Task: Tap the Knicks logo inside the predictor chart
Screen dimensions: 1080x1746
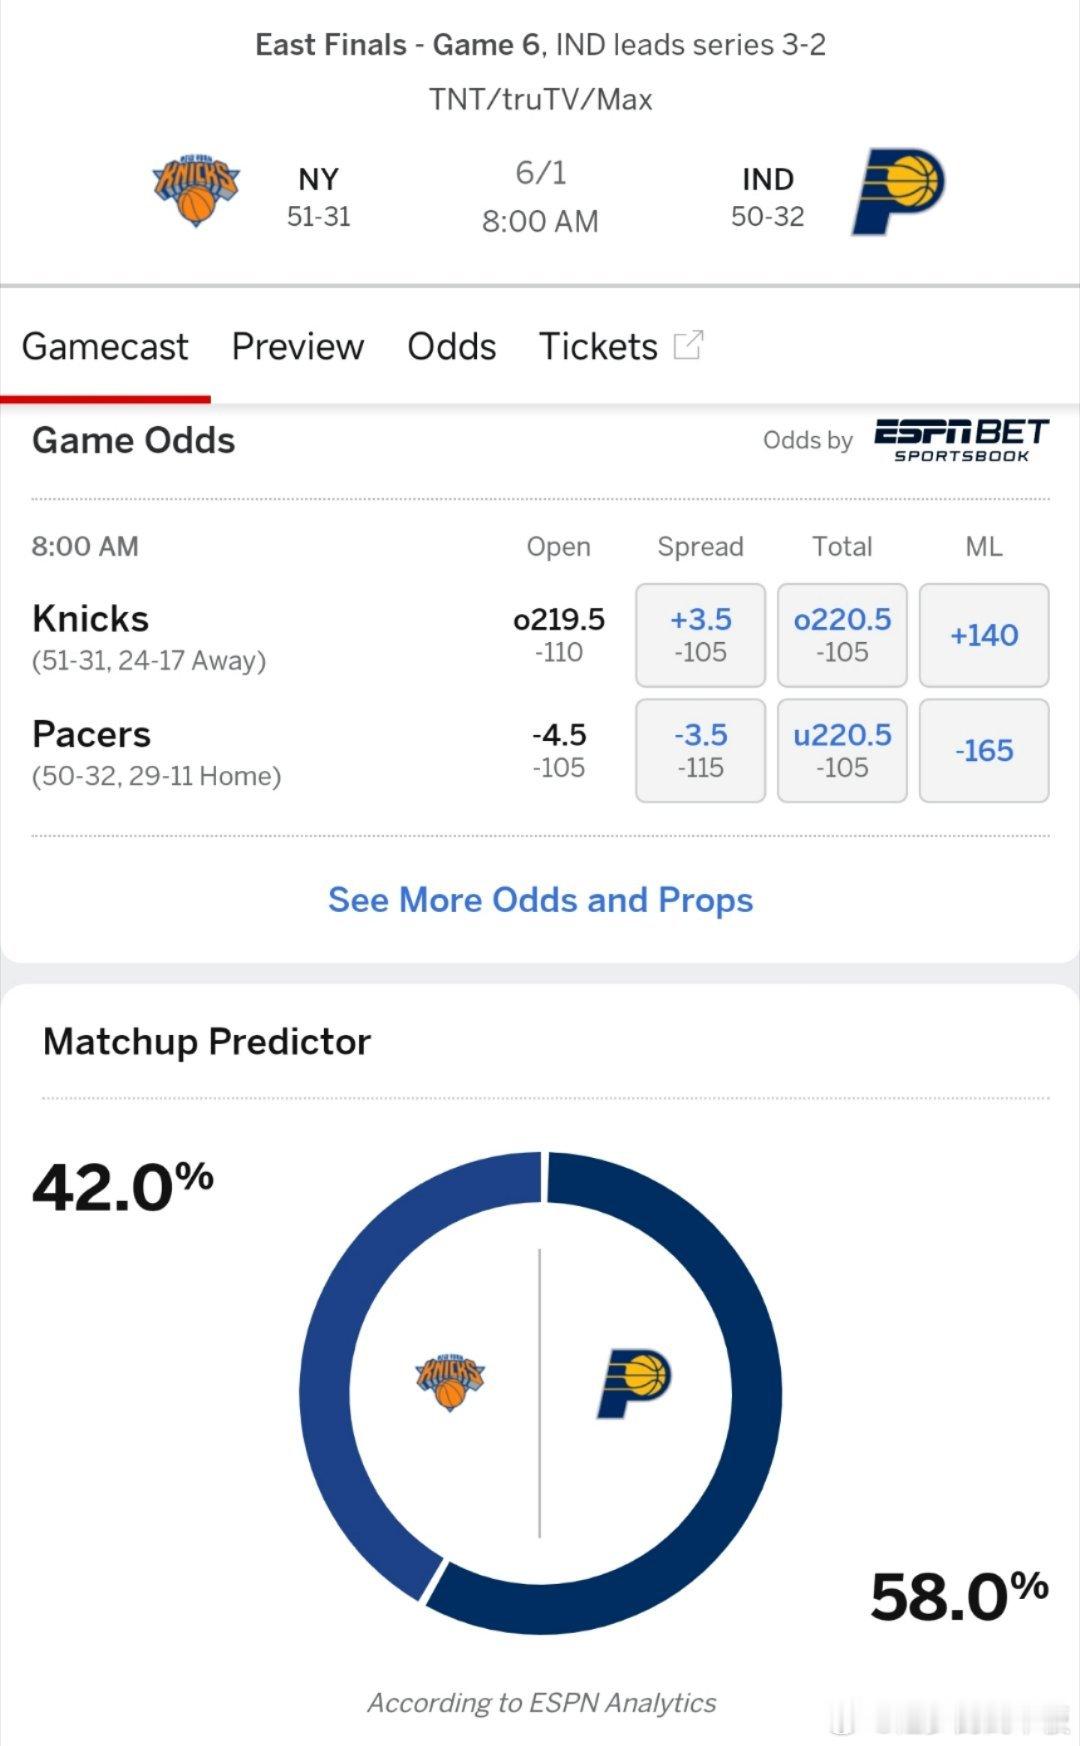Action: 450,1381
